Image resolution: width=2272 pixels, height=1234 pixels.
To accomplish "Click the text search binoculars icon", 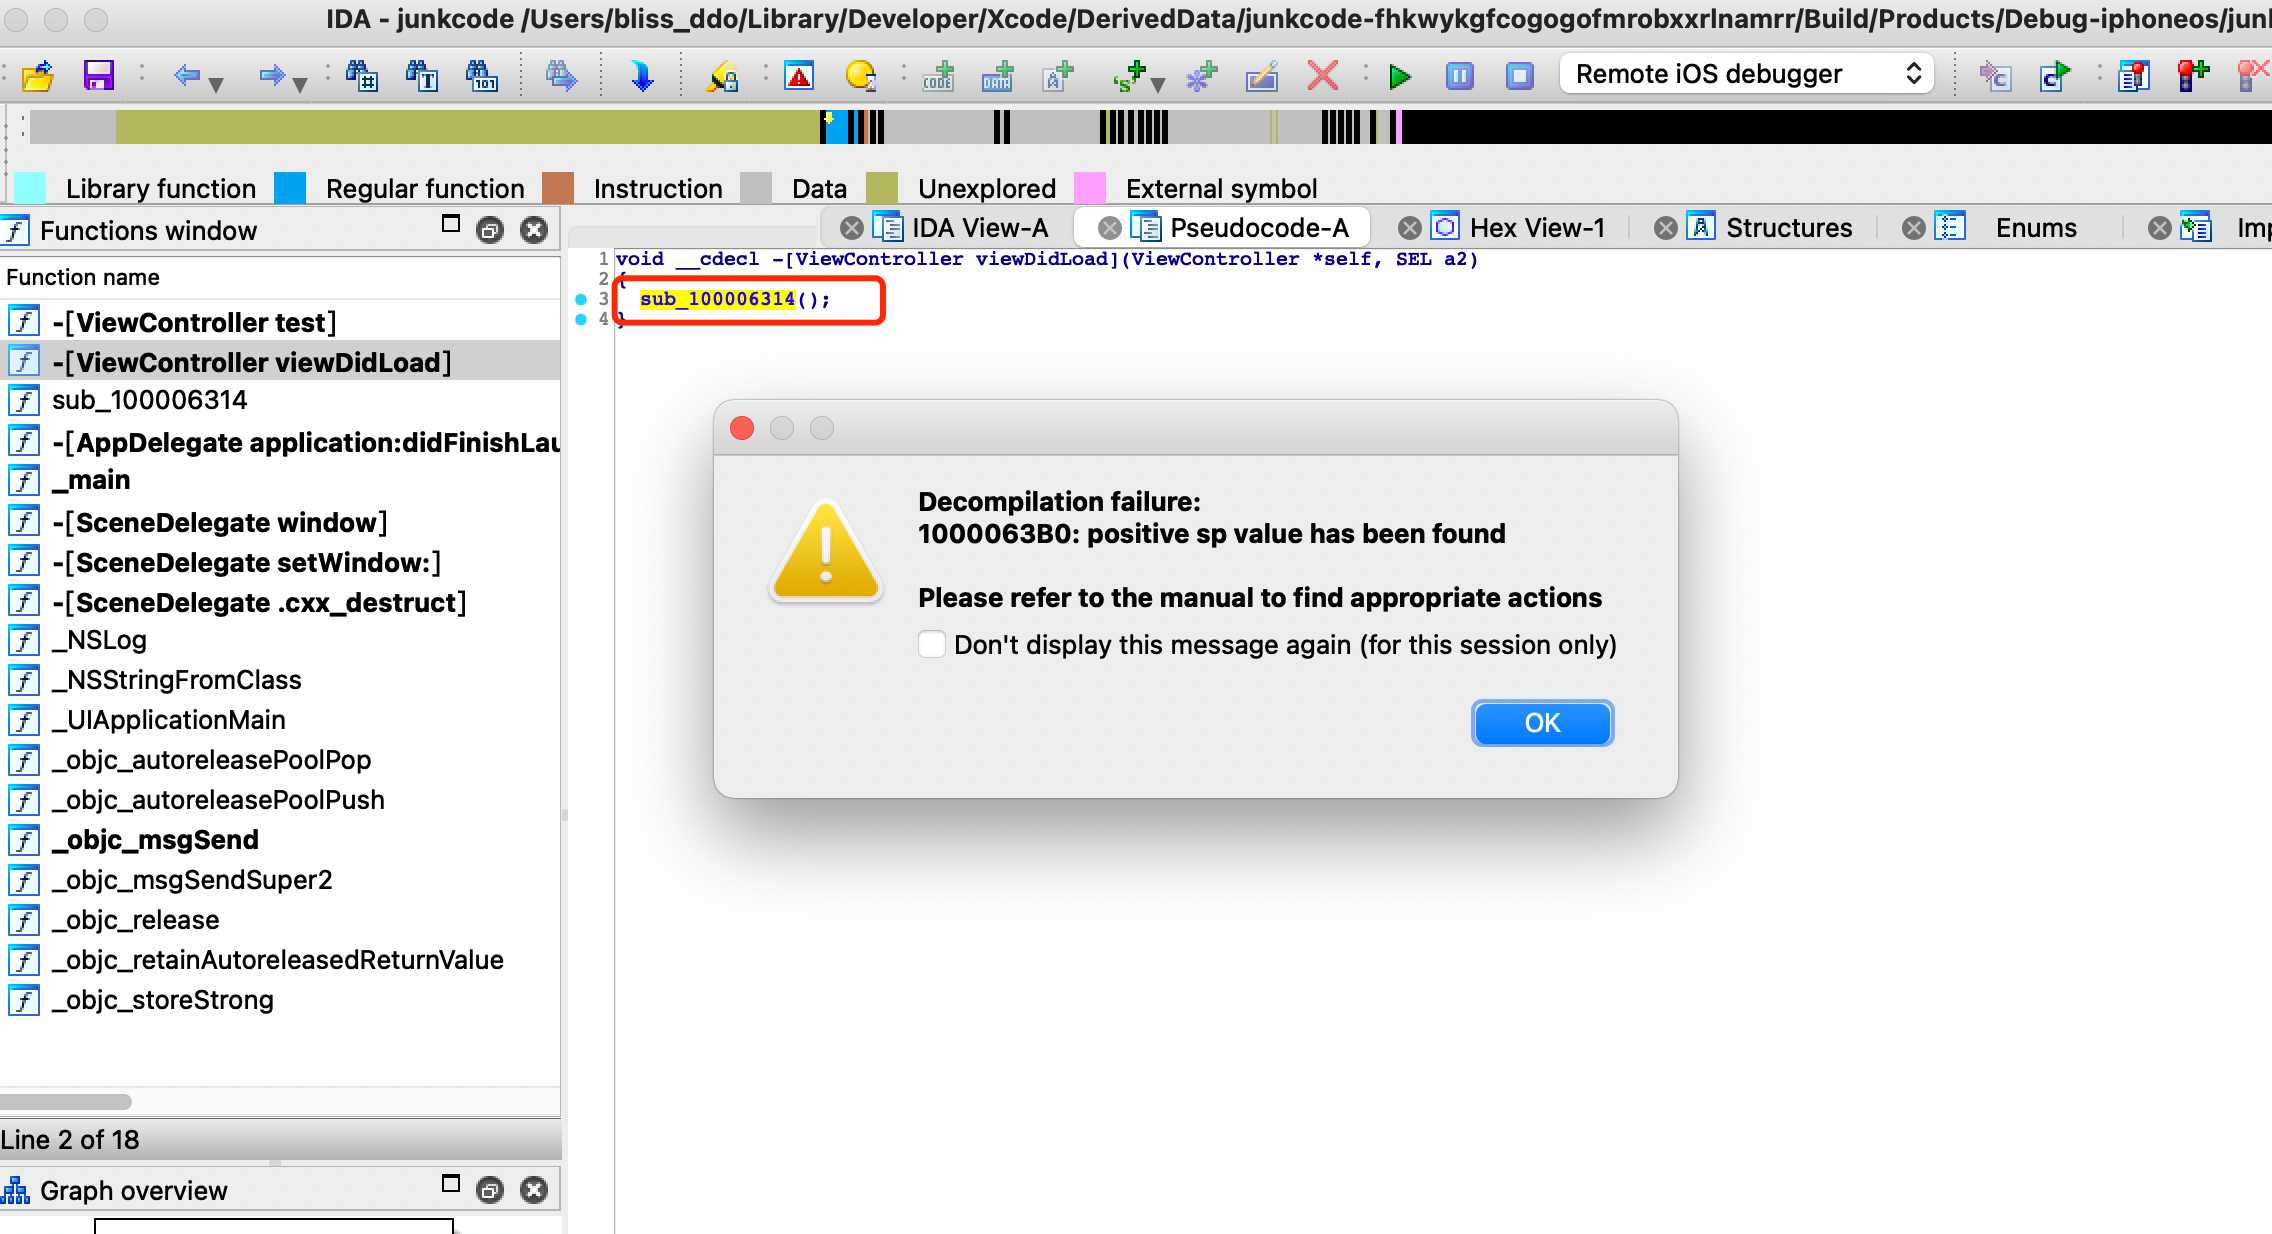I will pos(421,76).
